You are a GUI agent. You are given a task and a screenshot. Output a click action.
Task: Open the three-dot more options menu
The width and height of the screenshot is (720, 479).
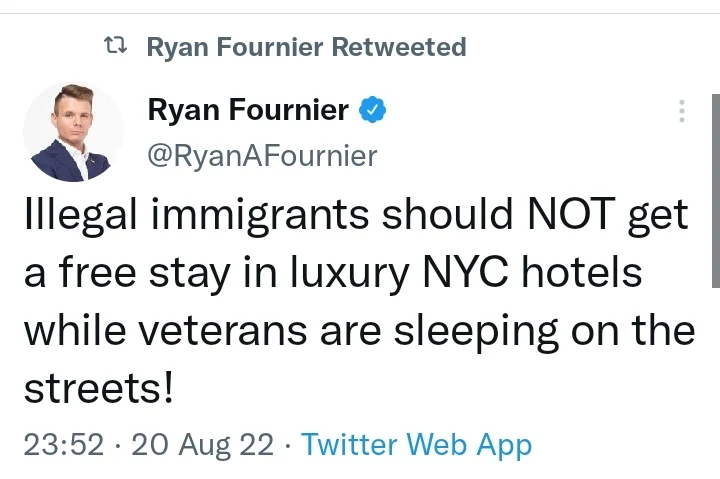coord(682,111)
